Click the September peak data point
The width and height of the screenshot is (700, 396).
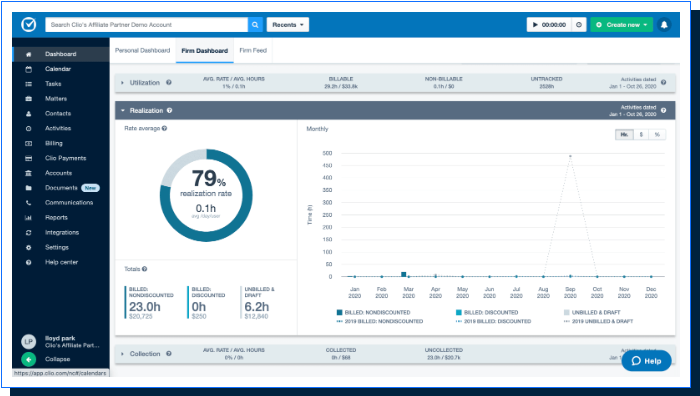click(x=570, y=156)
